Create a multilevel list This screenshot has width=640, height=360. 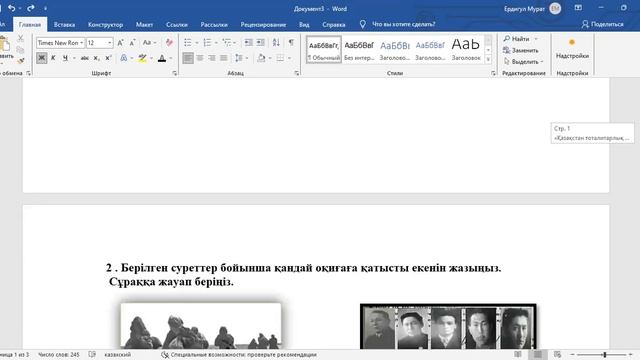227,43
